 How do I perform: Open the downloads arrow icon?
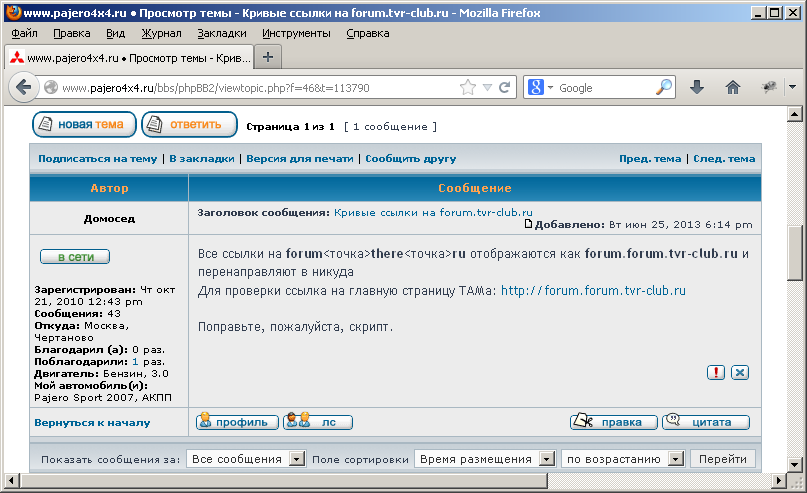pos(697,87)
